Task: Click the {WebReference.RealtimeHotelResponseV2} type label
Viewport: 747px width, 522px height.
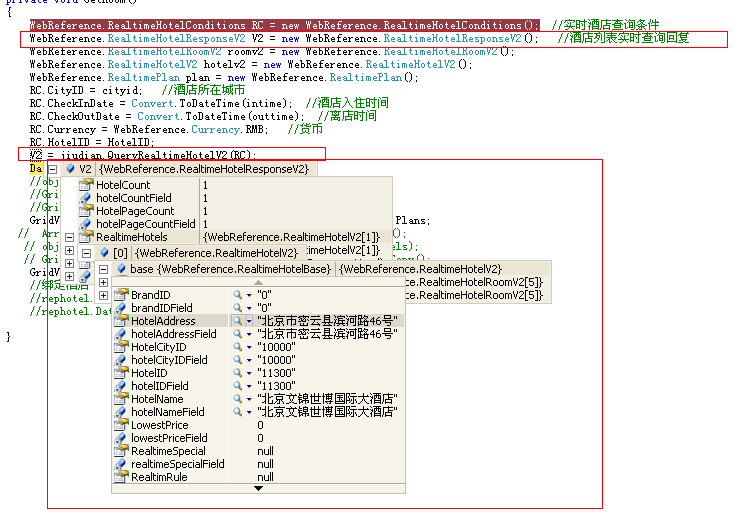Action: tap(204, 169)
